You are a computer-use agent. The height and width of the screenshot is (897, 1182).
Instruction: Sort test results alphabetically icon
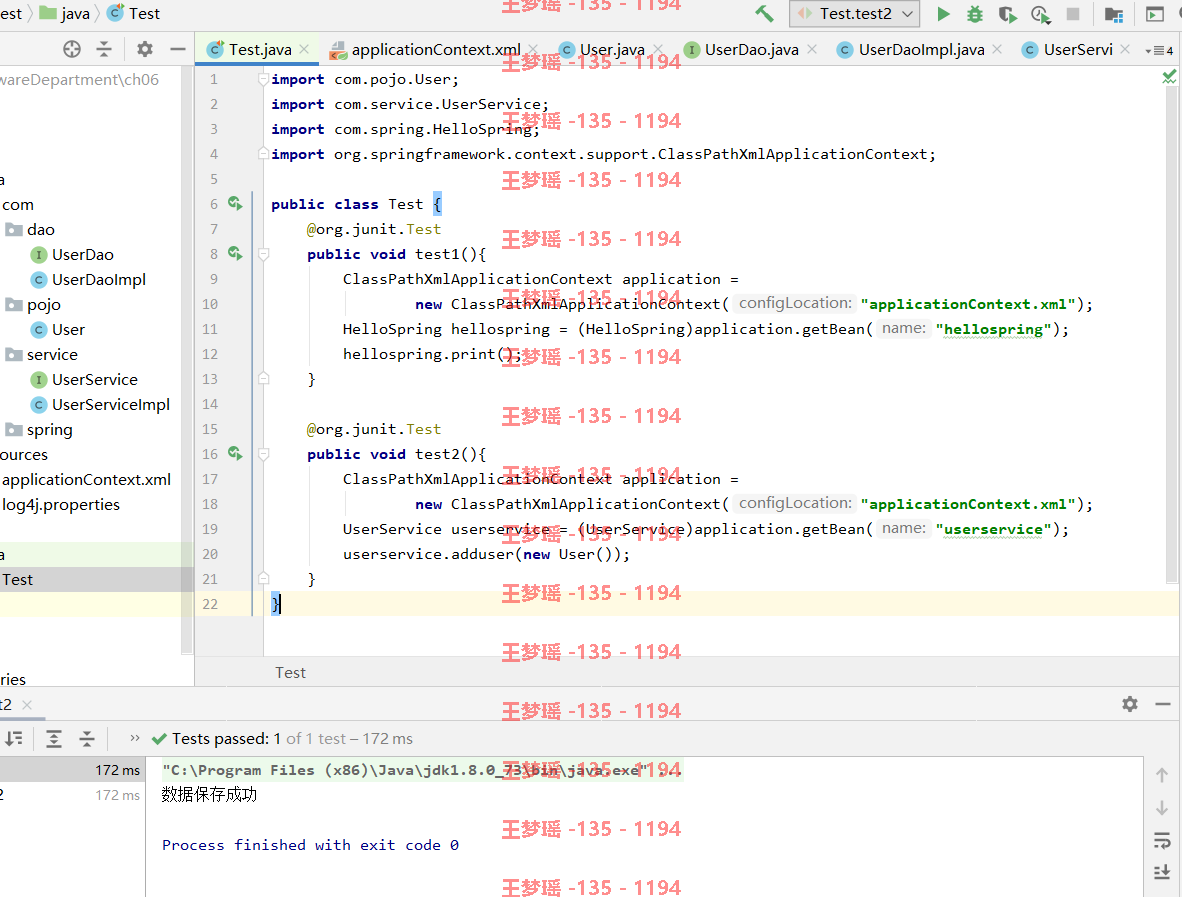point(14,739)
